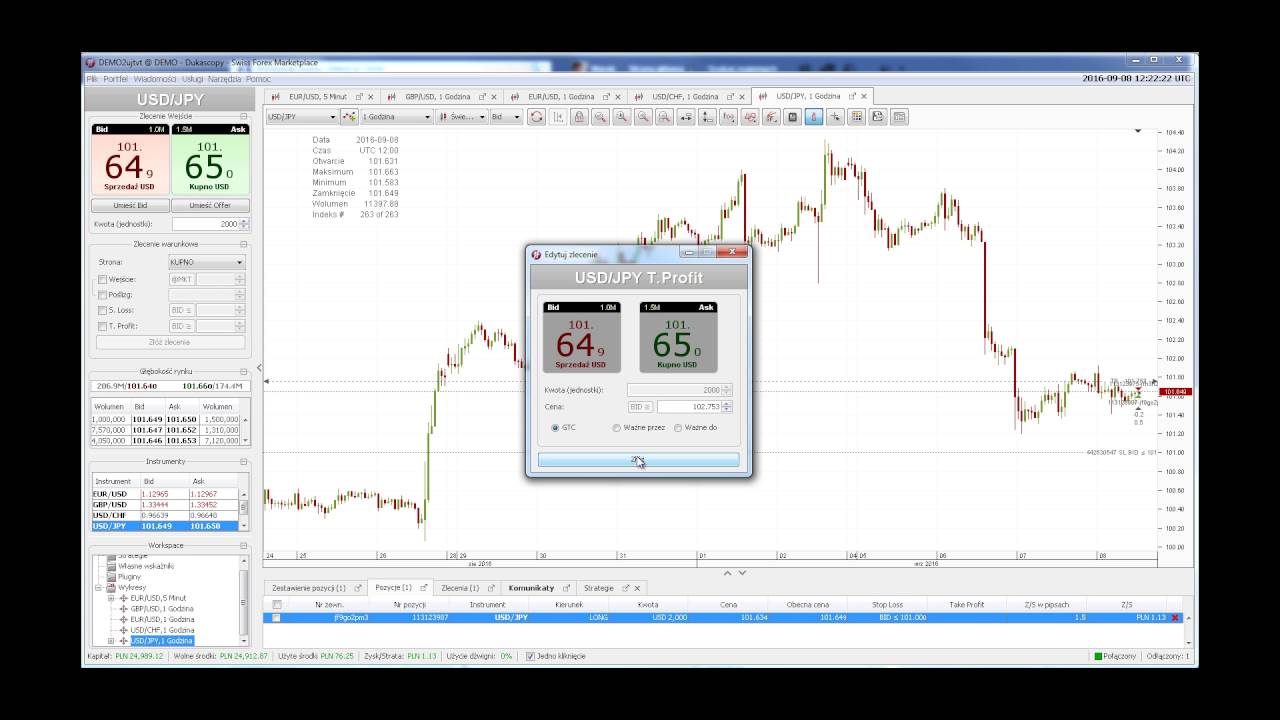This screenshot has width=1280, height=720.
Task: Open the 1 Godzina period dropdown
Action: coord(396,117)
